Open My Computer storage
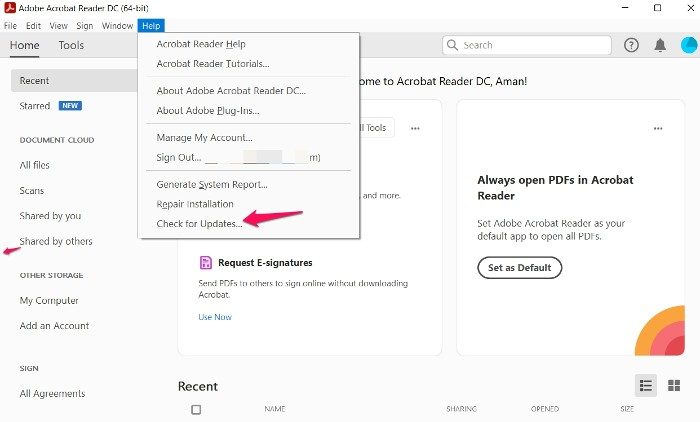Screen dimensions: 700x422 [x=49, y=301]
